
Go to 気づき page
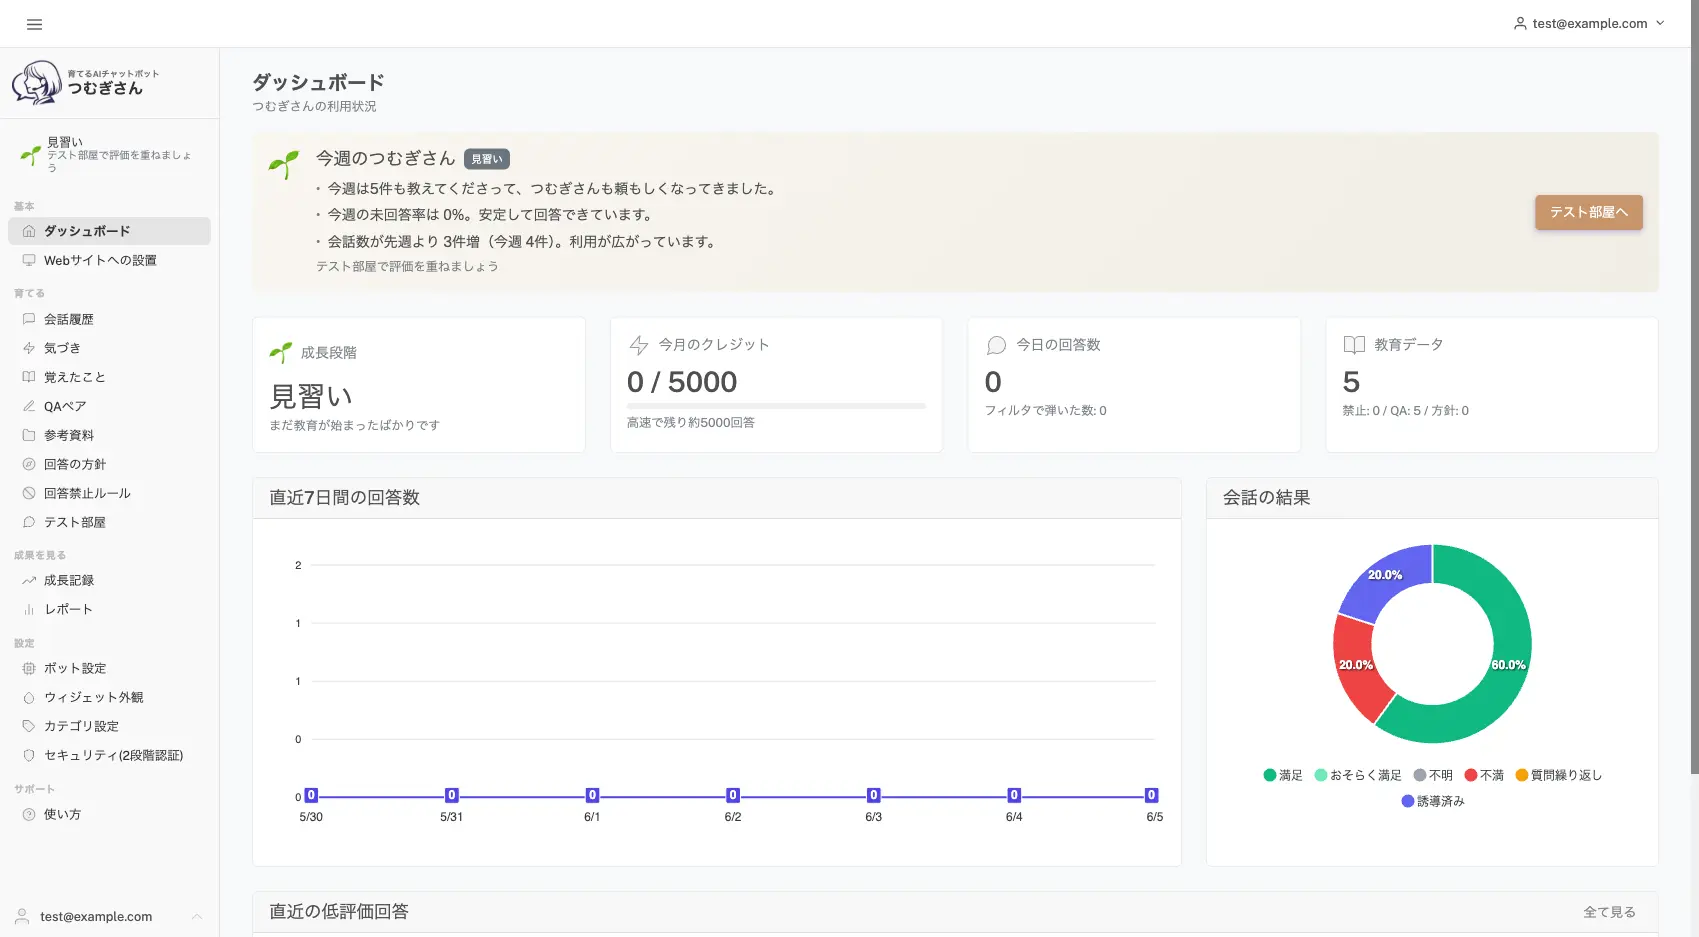pos(109,348)
